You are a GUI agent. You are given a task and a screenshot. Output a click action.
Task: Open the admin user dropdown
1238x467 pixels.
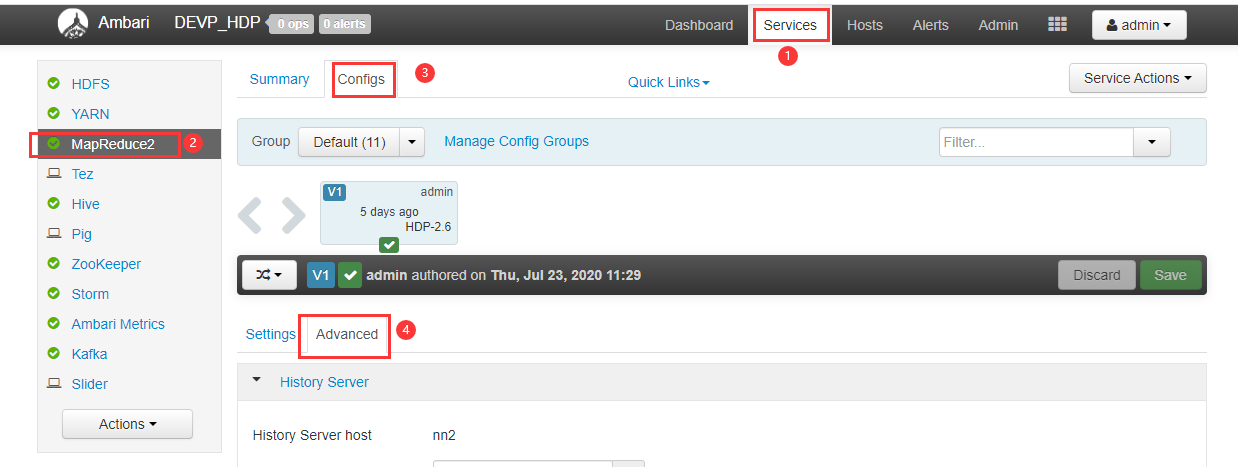click(1139, 25)
